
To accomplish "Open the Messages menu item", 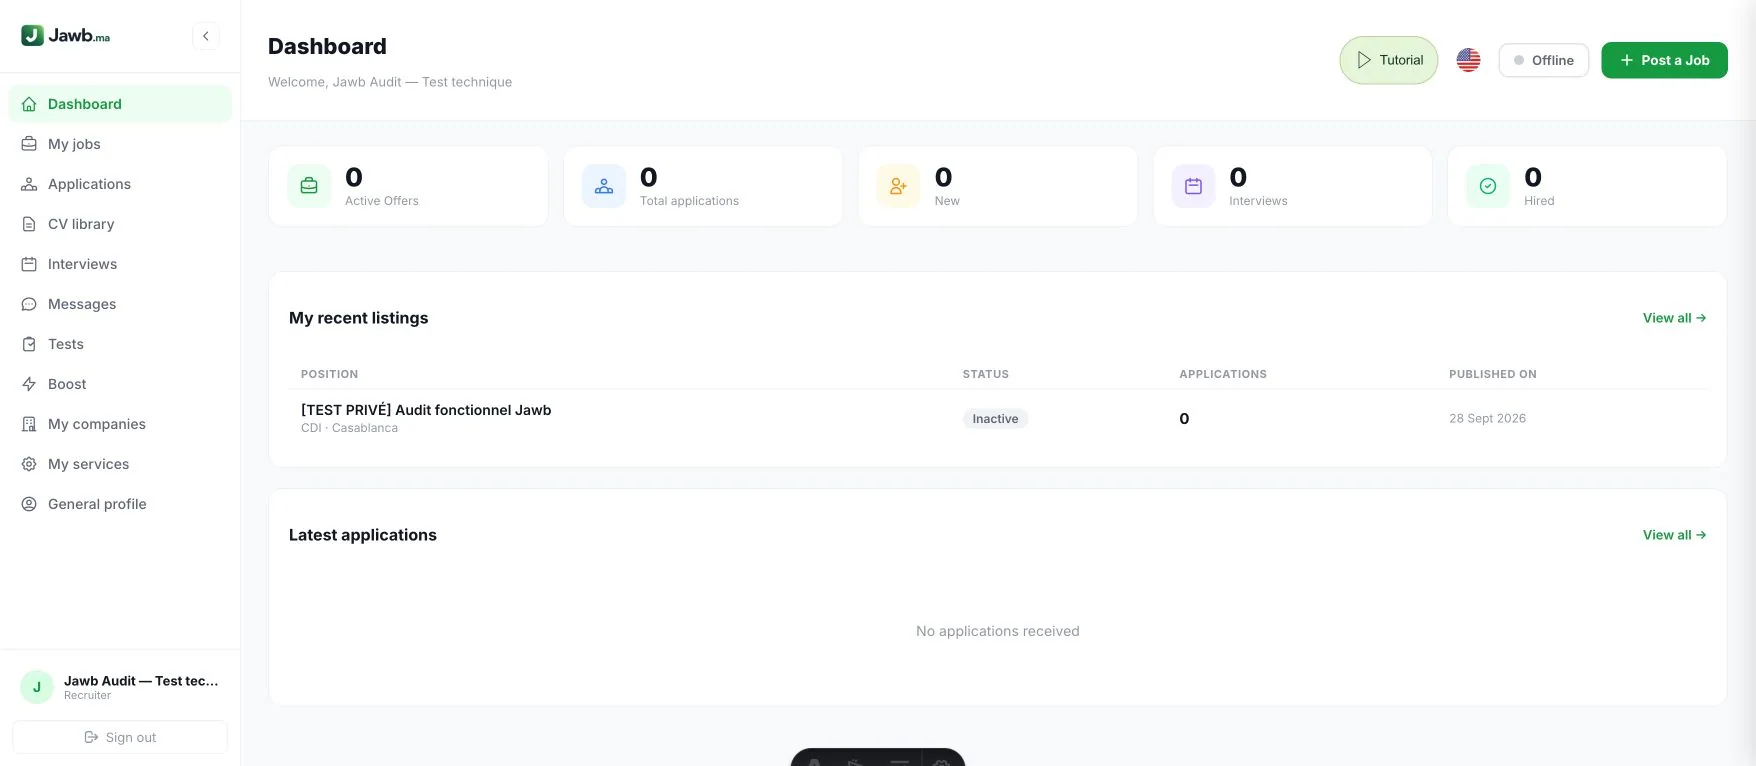I will [x=120, y=304].
